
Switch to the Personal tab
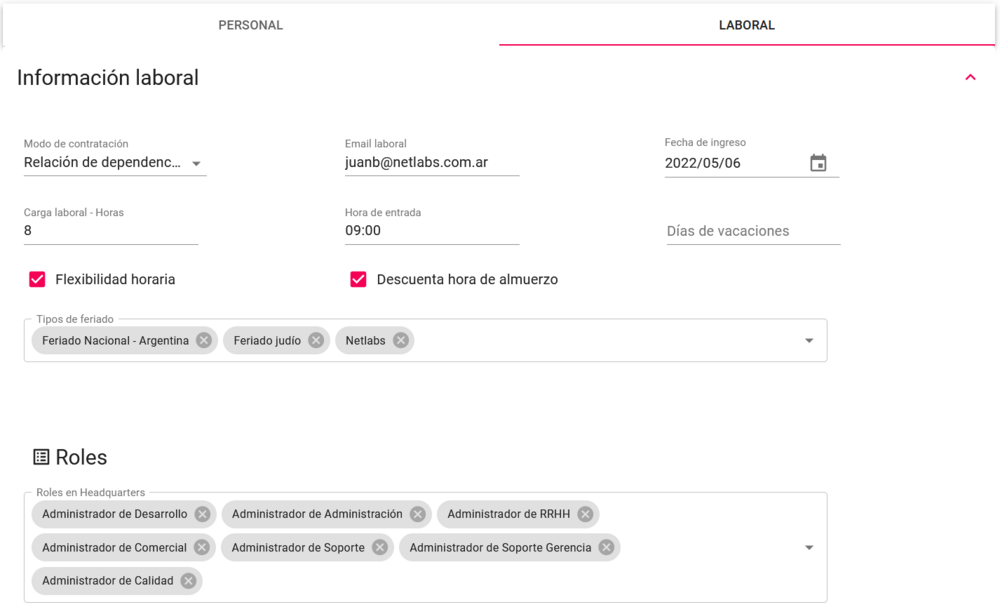click(x=251, y=25)
